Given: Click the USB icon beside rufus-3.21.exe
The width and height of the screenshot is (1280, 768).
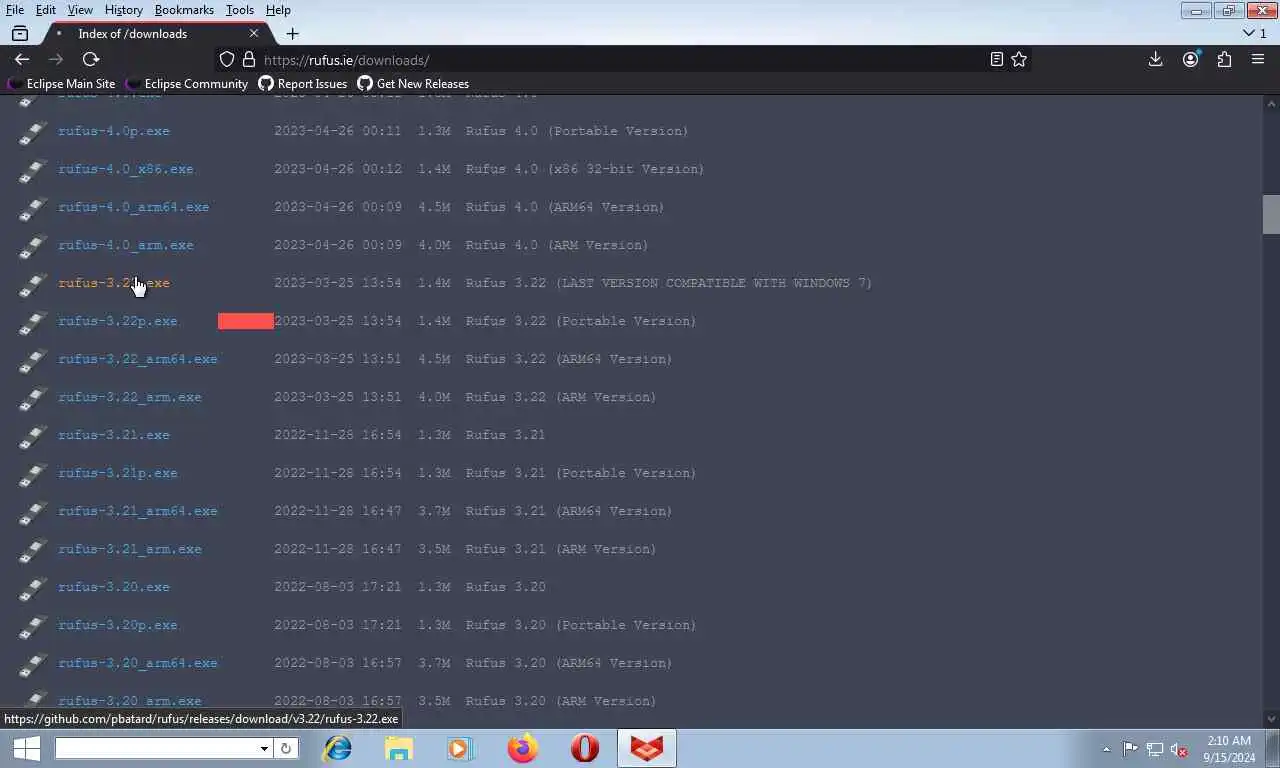Looking at the screenshot, I should pos(33,437).
